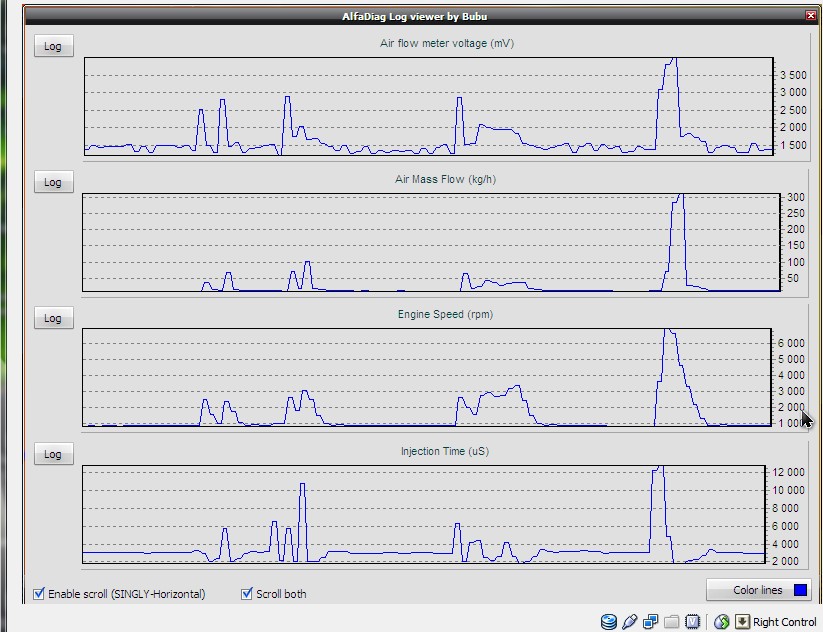
Task: Uncheck the Scroll both checkbox
Action: point(247,594)
